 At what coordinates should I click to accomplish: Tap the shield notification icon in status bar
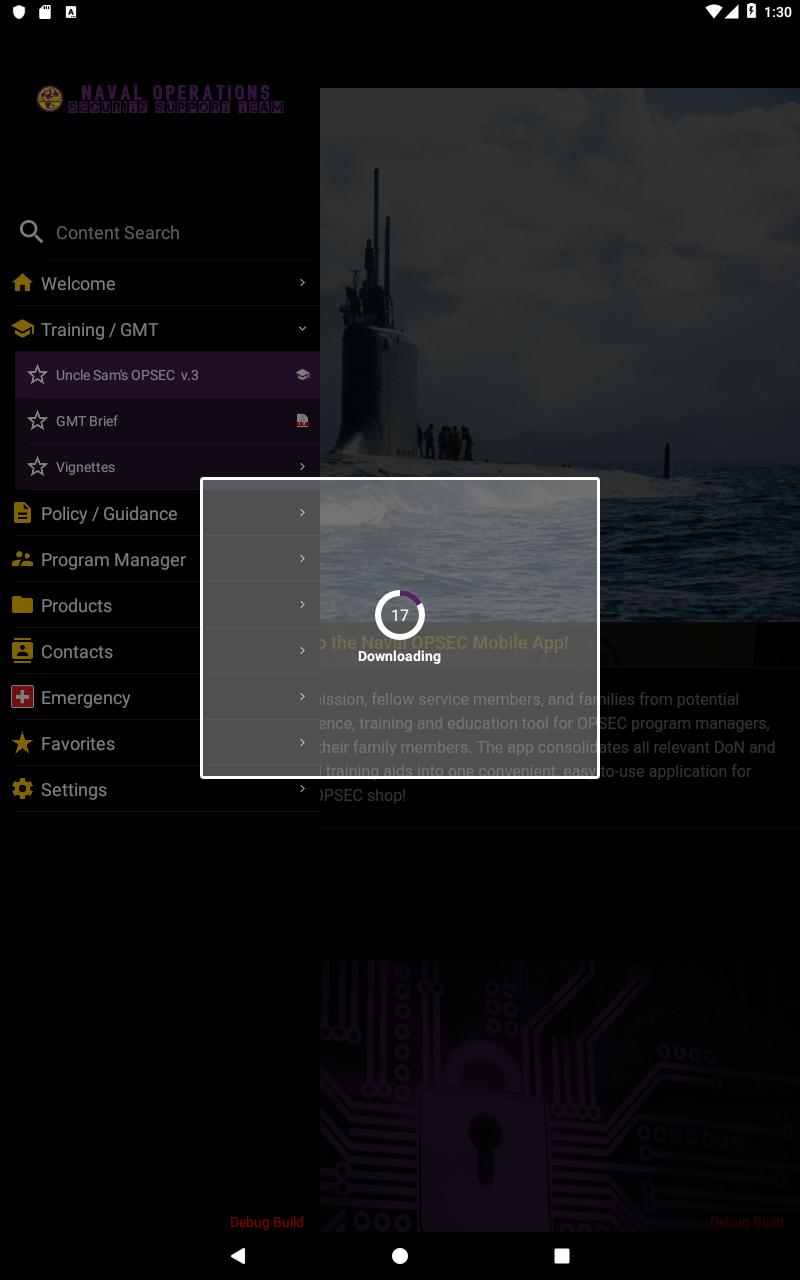pos(18,12)
